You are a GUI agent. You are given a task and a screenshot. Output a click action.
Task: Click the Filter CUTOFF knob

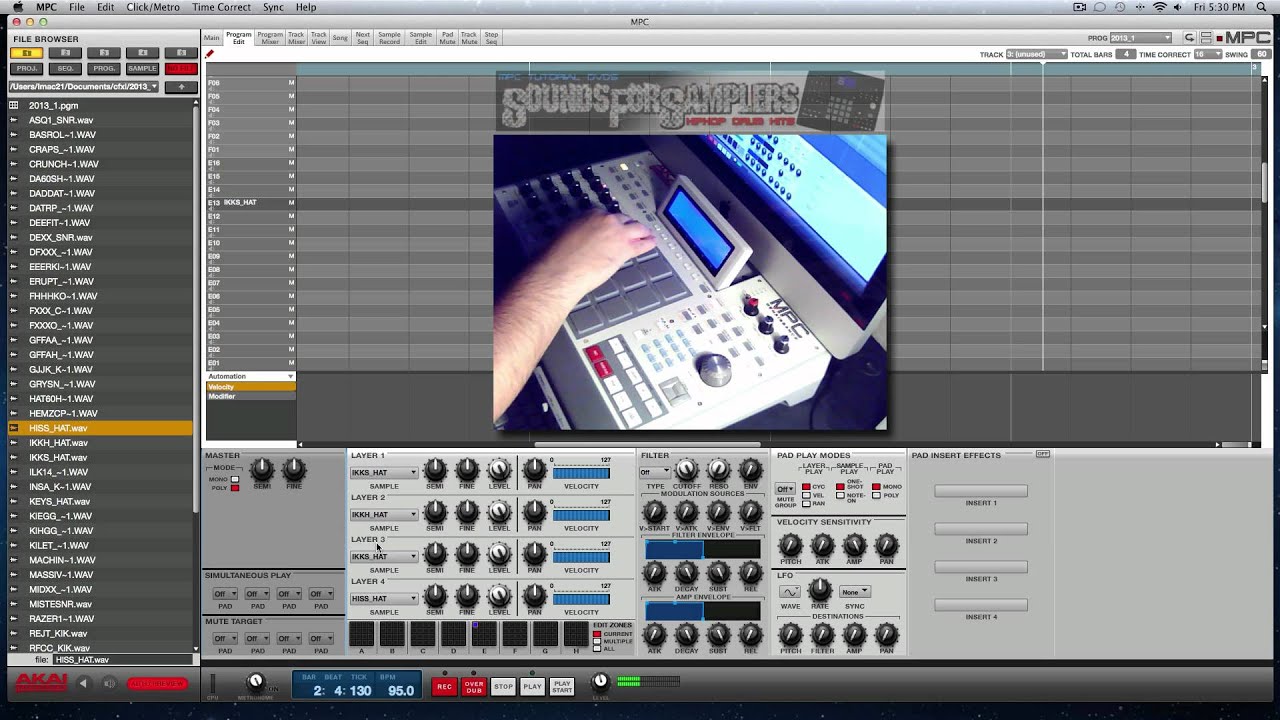[686, 470]
